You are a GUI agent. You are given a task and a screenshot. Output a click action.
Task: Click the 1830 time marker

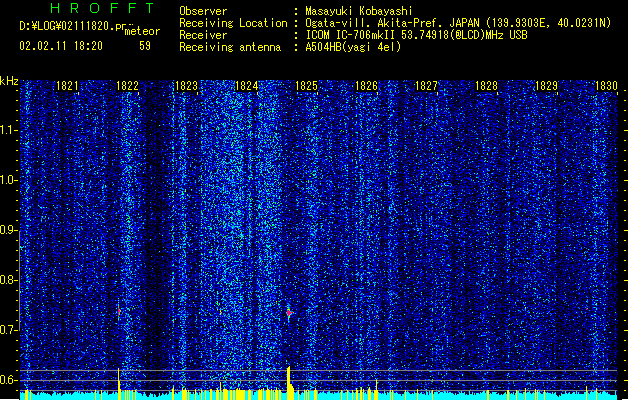coord(606,86)
